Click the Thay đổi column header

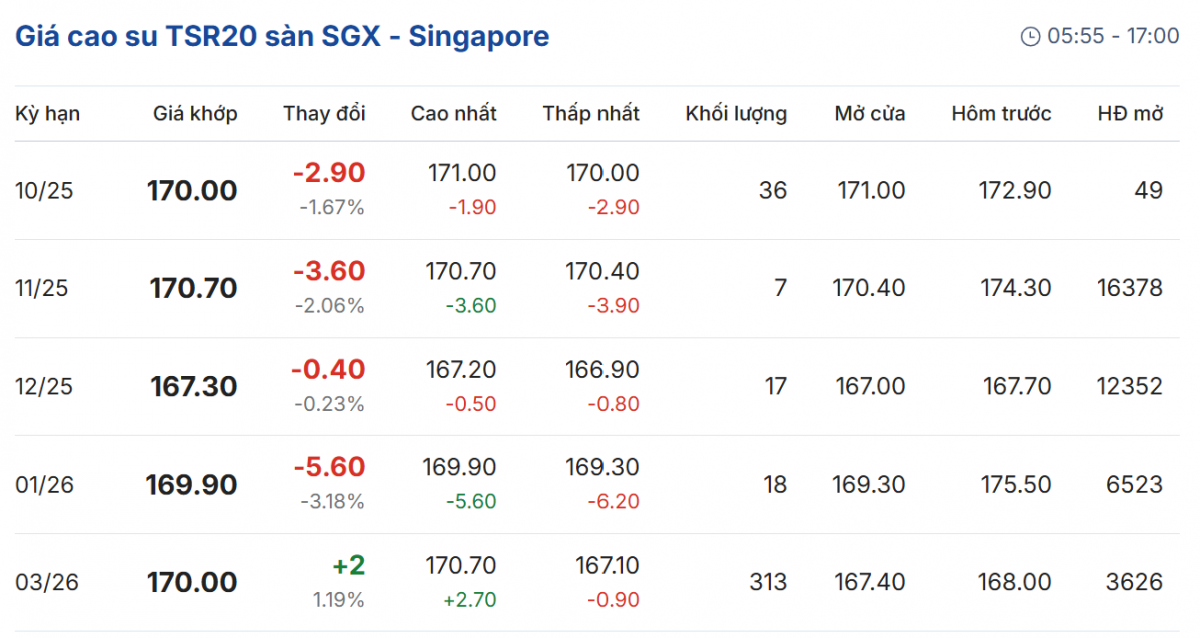click(324, 114)
